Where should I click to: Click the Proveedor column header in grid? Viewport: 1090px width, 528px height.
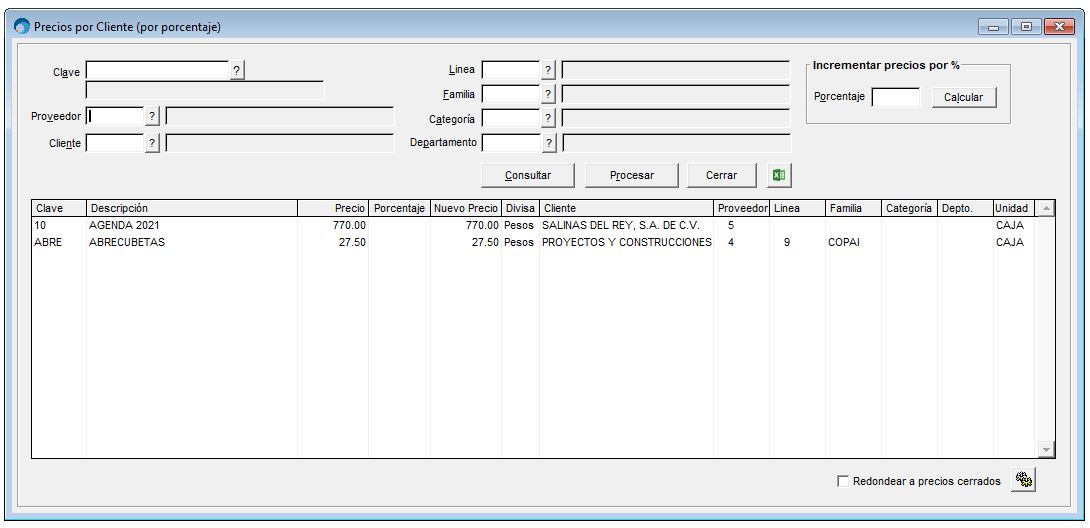pos(742,208)
